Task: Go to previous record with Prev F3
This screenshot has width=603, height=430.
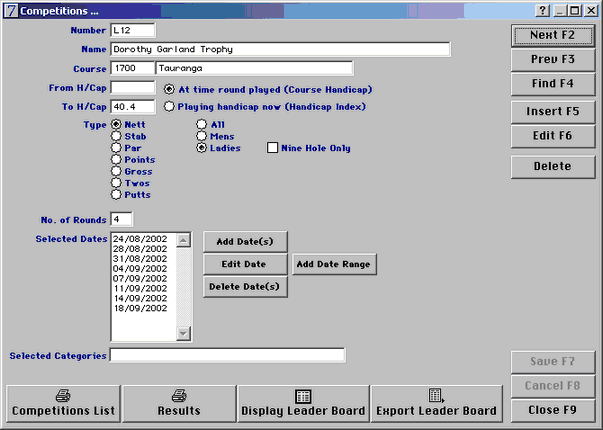Action: click(x=553, y=59)
